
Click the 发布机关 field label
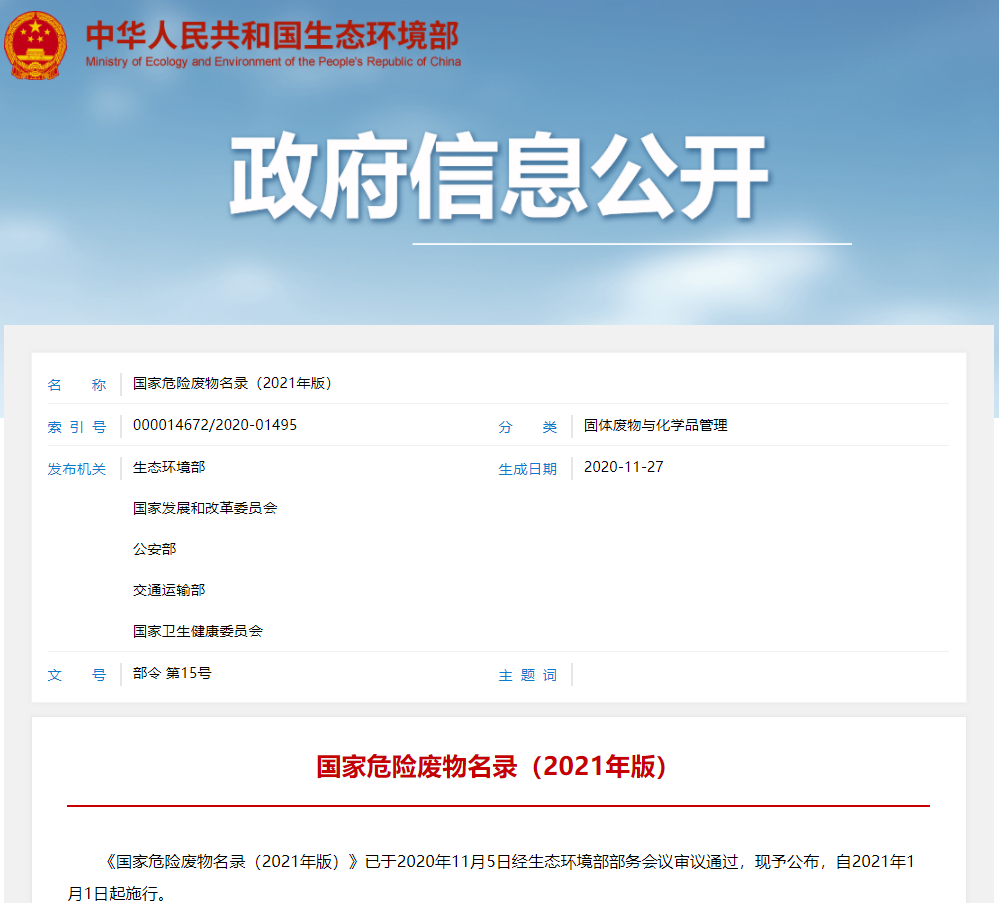[77, 469]
